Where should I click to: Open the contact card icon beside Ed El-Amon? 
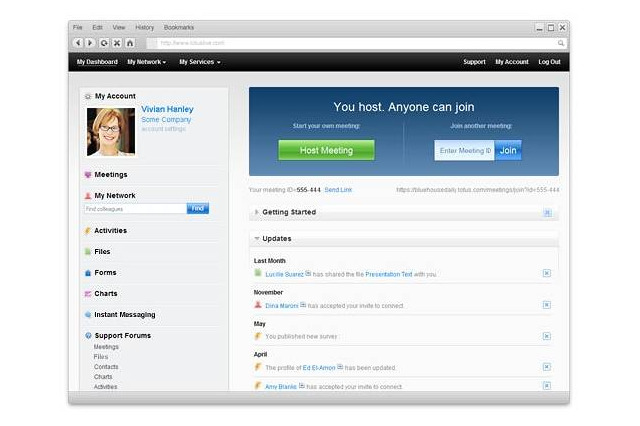coord(340,367)
